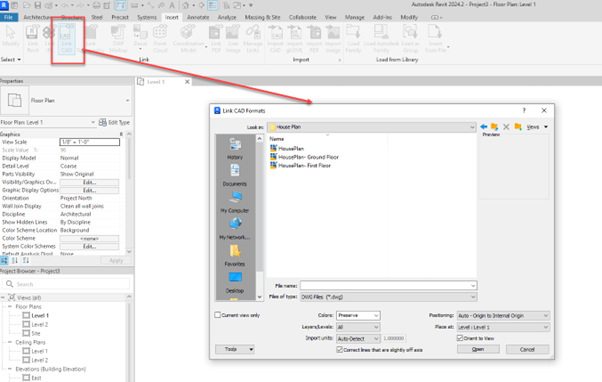Open the File menu tab
602x382 pixels.
(8, 17)
